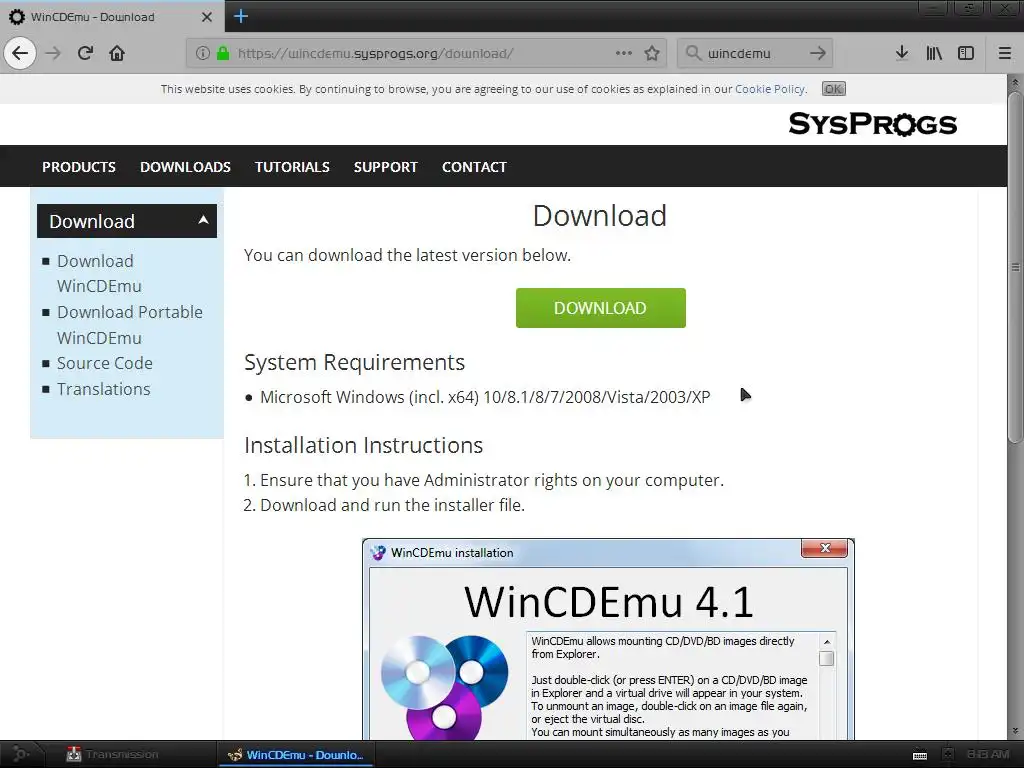Screen dimensions: 1024x768
Task: Select WinCDEmu - Downlo... taskbar entry
Action: tap(297, 754)
